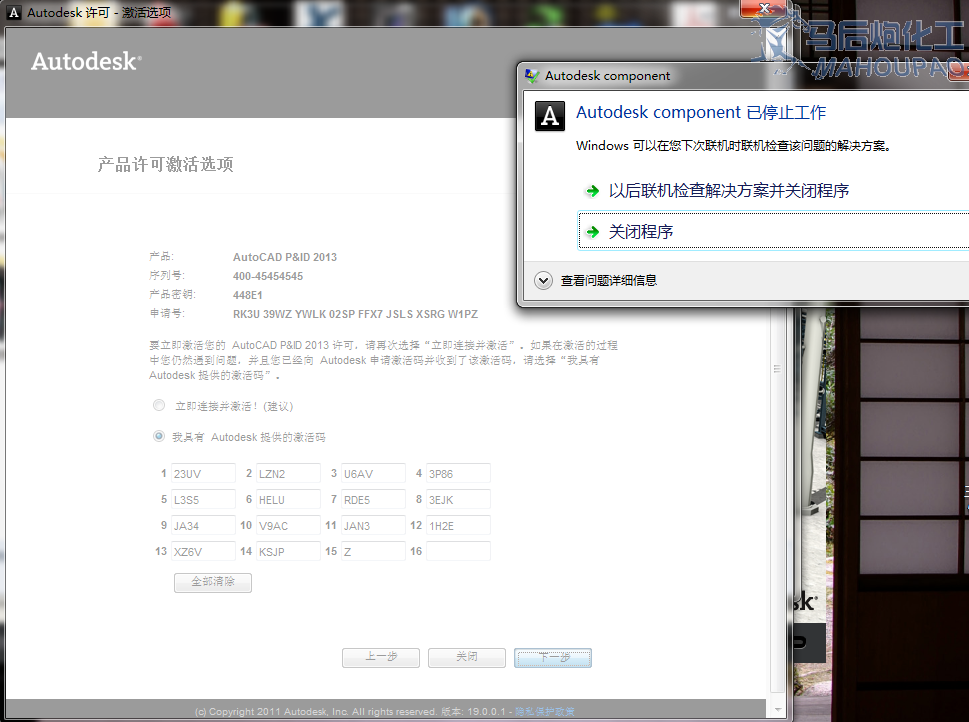Screen dimensions: 969x722
Task: Click serial number 400-45454545 text
Action: (x=268, y=276)
